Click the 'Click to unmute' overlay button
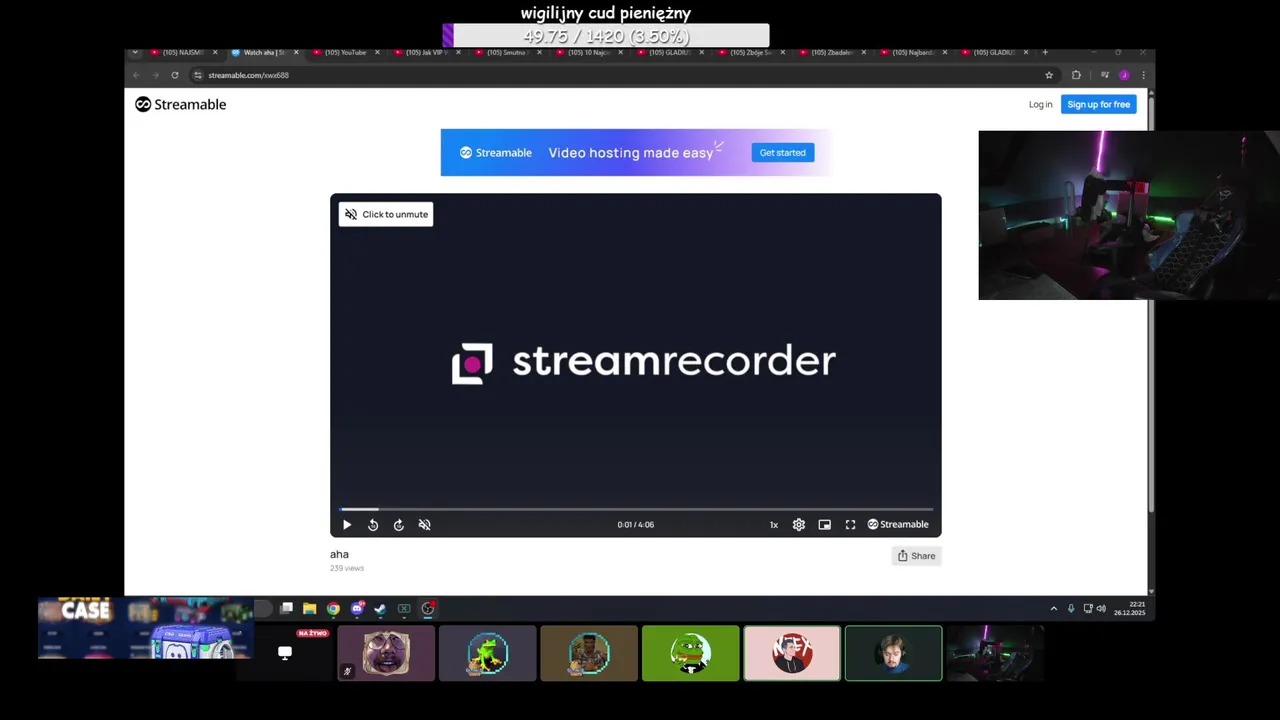Image resolution: width=1280 pixels, height=720 pixels. pyautogui.click(x=386, y=214)
